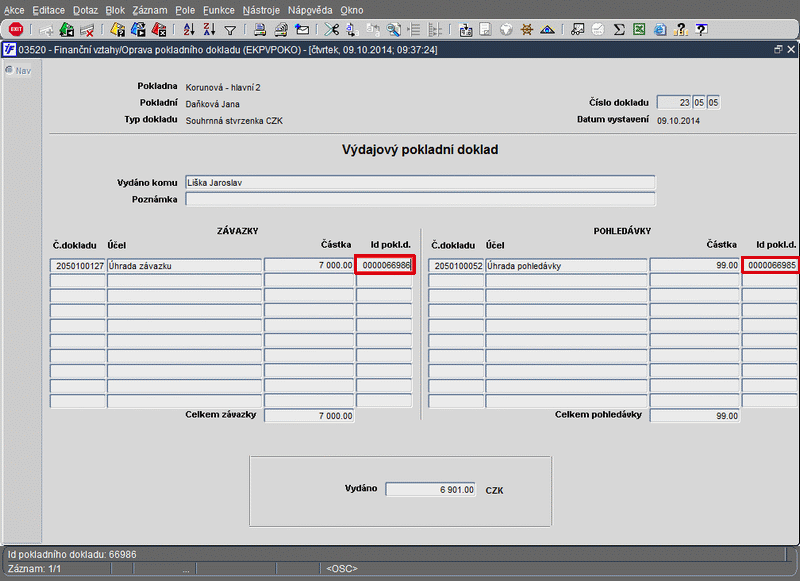Click the Korunová - hlavní 2 value
This screenshot has width=800, height=581.
223,87
